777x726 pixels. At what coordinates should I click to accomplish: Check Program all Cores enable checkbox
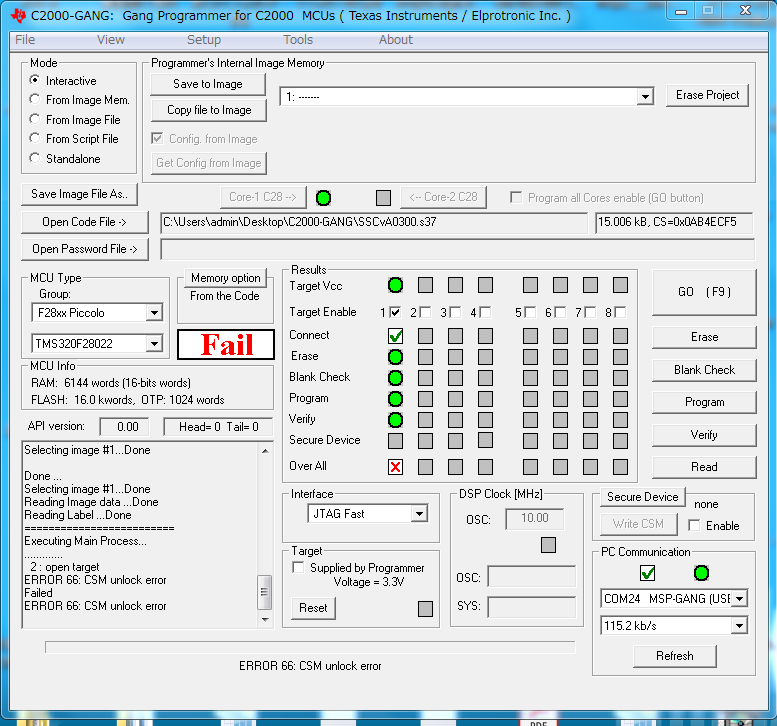tap(516, 198)
